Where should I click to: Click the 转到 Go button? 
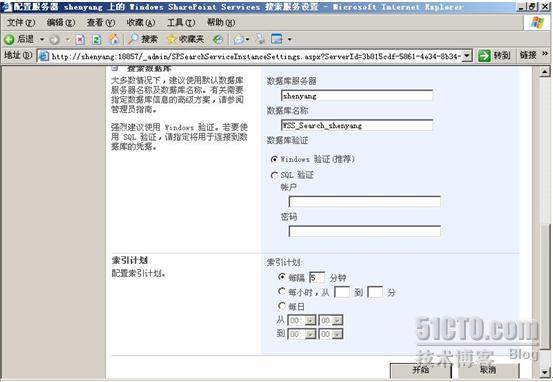point(494,56)
